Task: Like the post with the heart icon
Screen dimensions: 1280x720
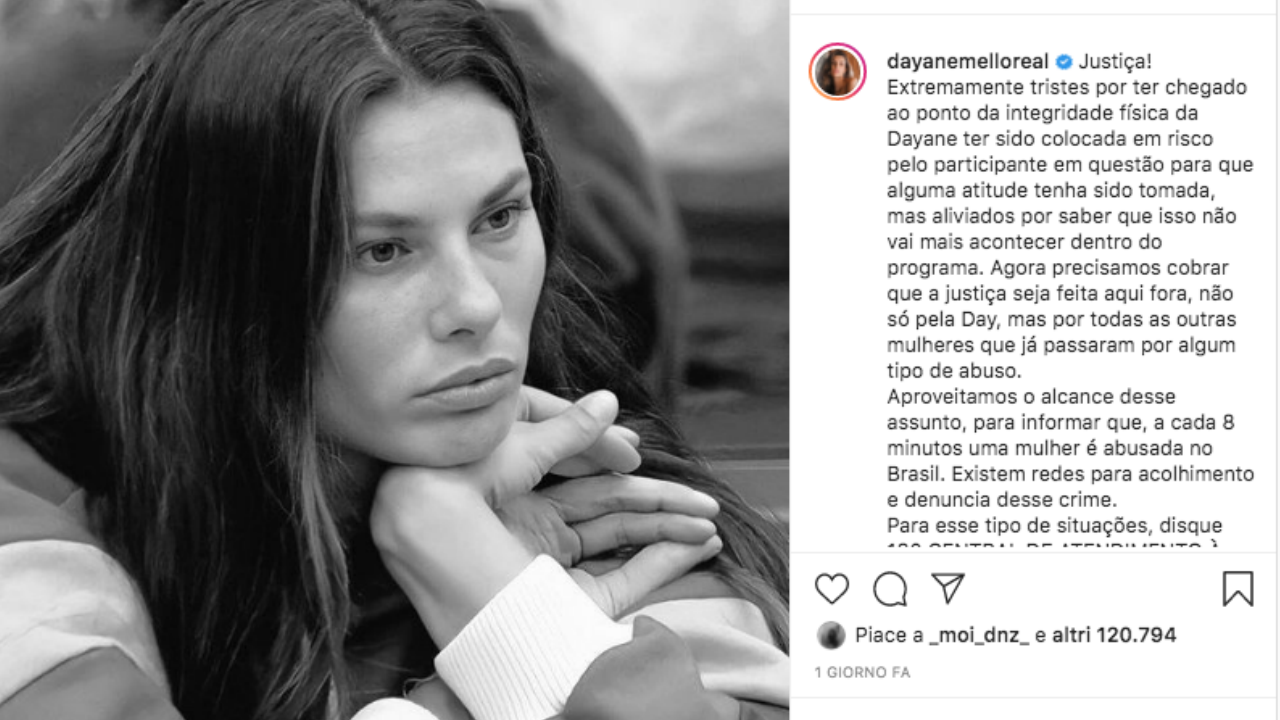Action: coord(831,589)
